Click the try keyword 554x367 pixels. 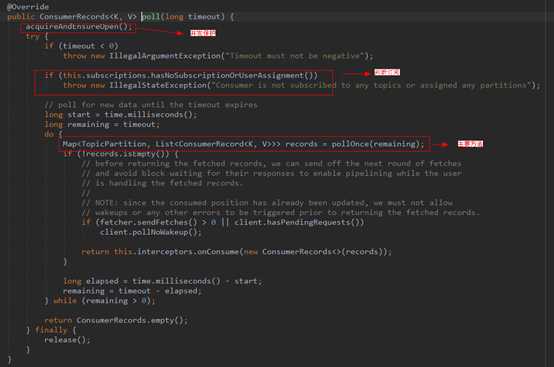tap(33, 36)
